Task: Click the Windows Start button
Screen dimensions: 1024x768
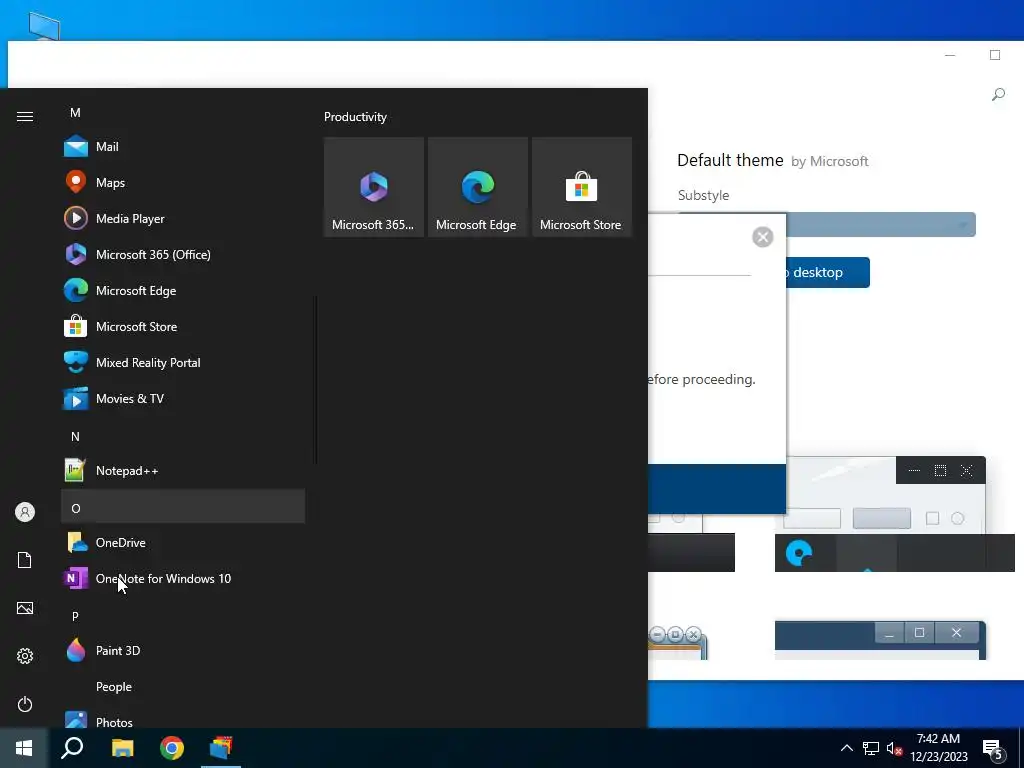Action: 24,748
